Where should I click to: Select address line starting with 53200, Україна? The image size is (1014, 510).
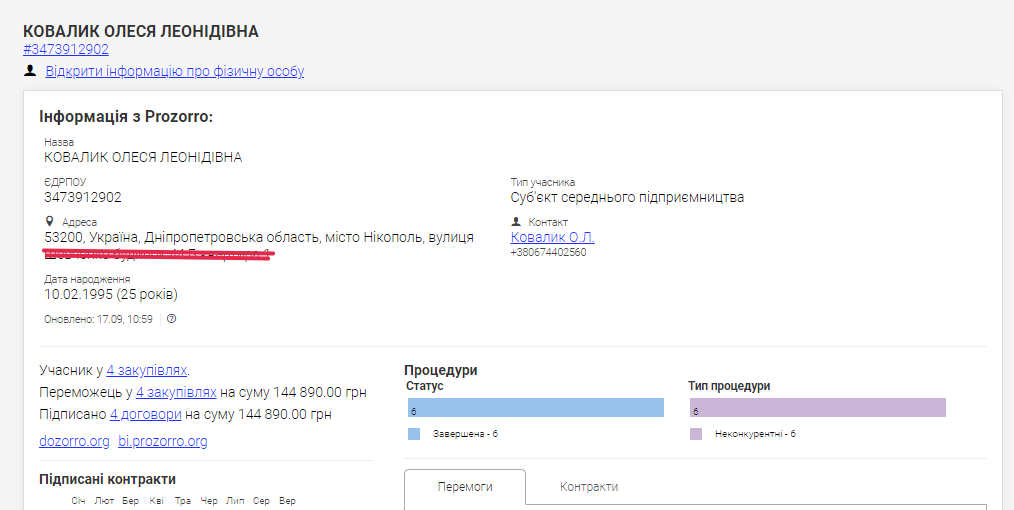[x=259, y=237]
